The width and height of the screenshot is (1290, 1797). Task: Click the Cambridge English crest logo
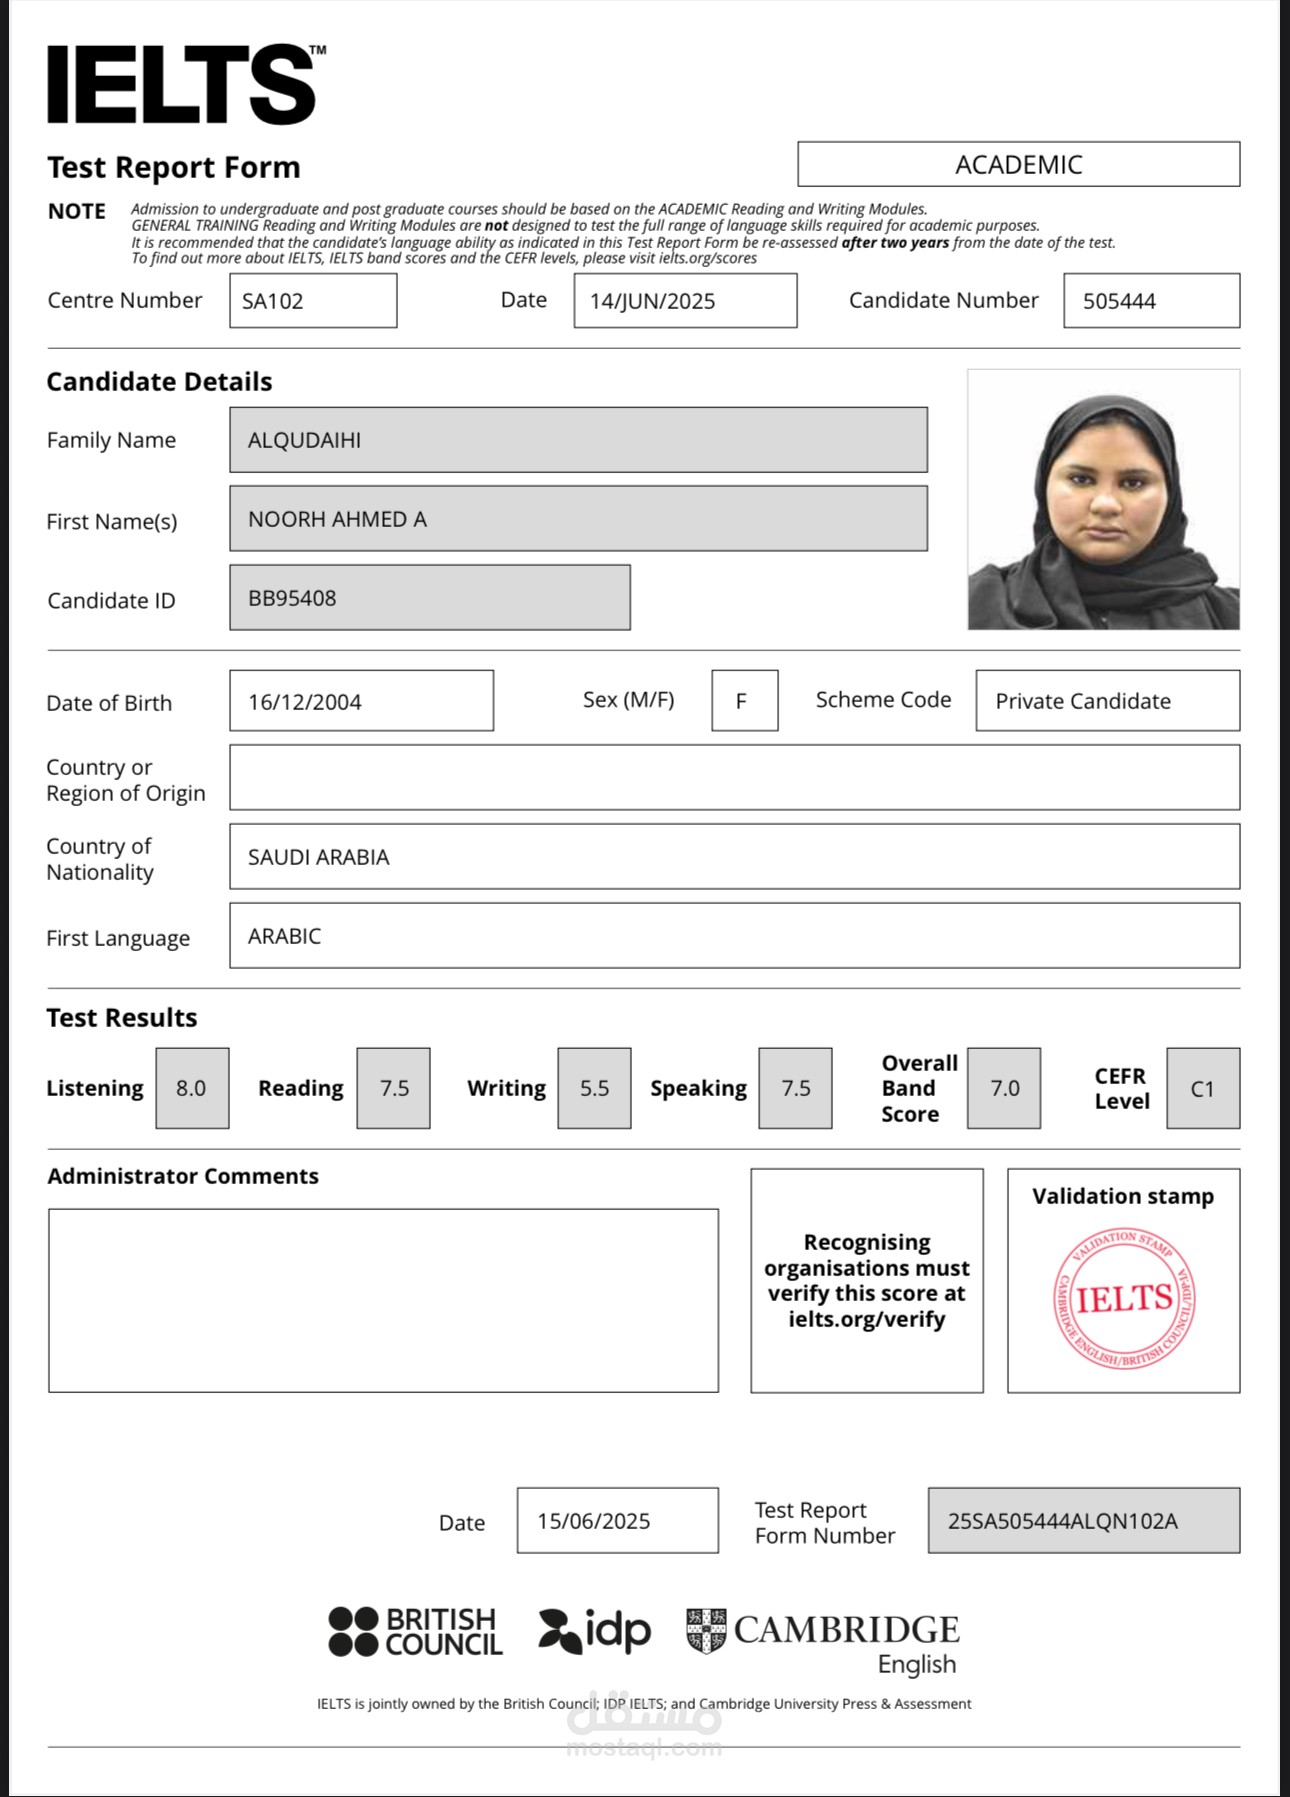coord(822,1642)
